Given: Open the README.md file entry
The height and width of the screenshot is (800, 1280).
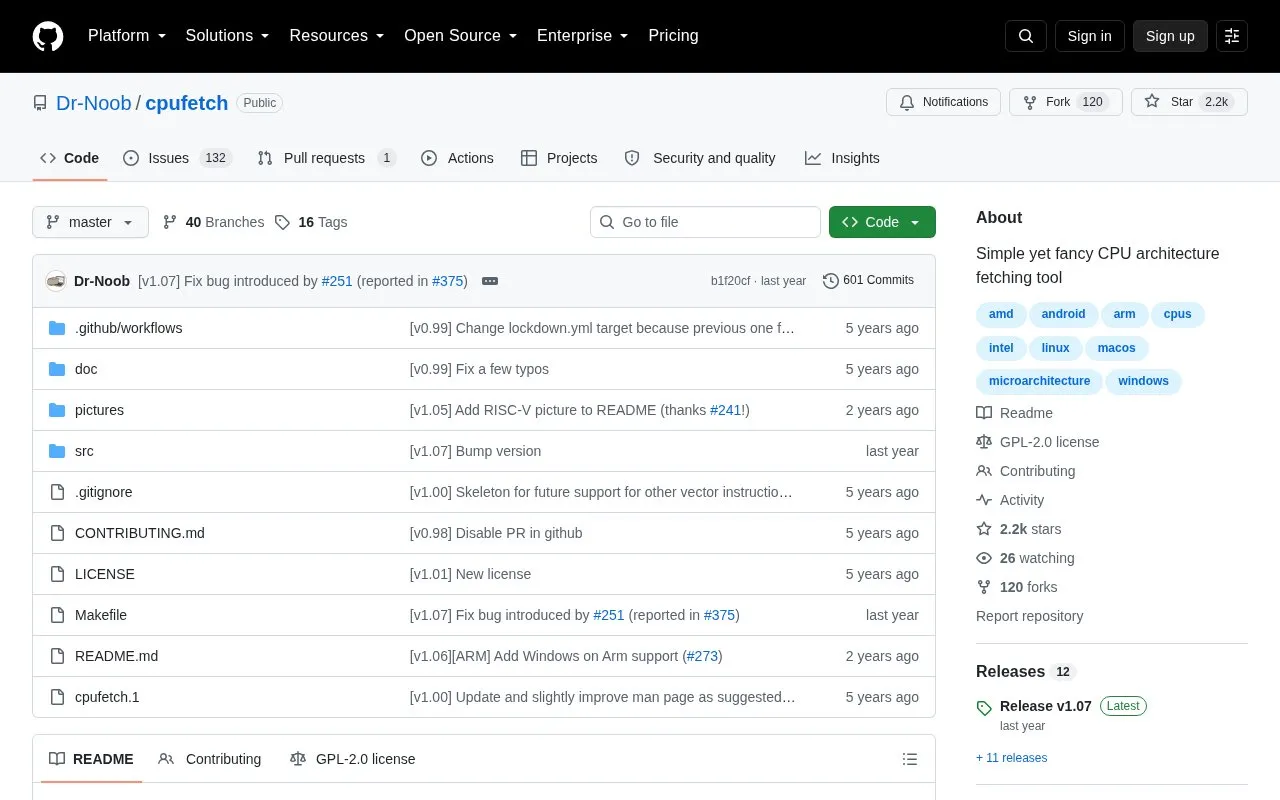Looking at the screenshot, I should [116, 656].
